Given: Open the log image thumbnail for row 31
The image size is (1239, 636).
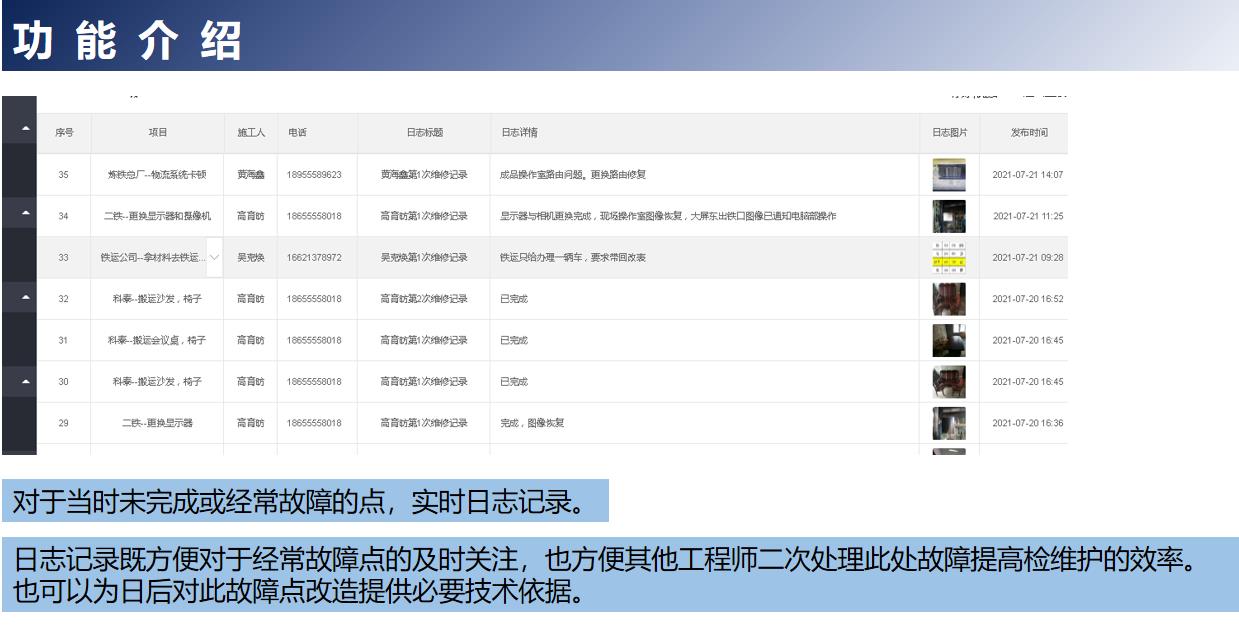Looking at the screenshot, I should 948,340.
